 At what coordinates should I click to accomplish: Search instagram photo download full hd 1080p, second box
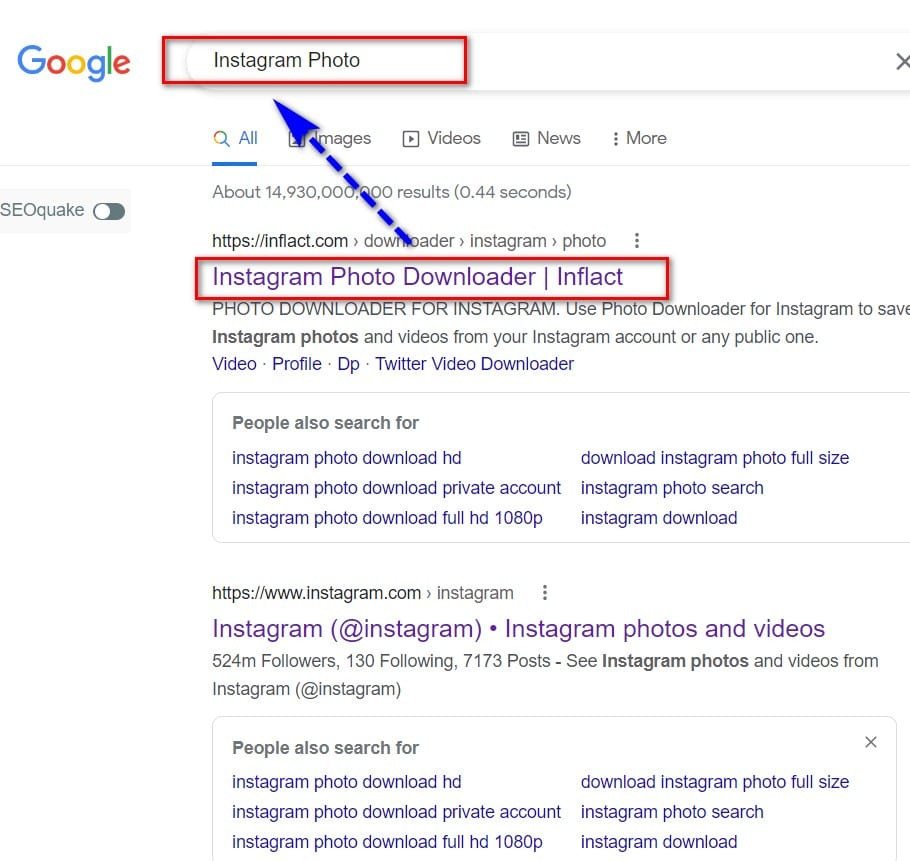(387, 842)
